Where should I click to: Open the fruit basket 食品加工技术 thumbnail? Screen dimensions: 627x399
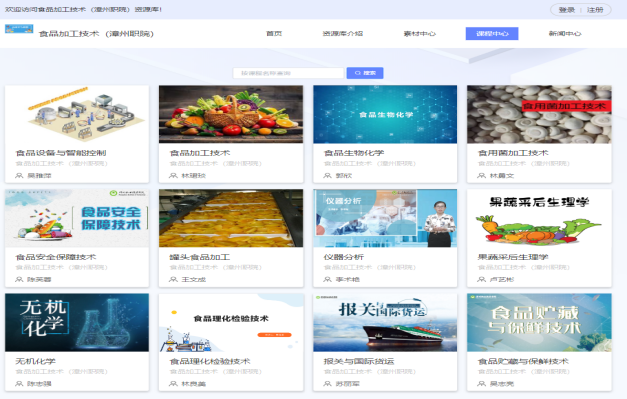pyautogui.click(x=231, y=114)
